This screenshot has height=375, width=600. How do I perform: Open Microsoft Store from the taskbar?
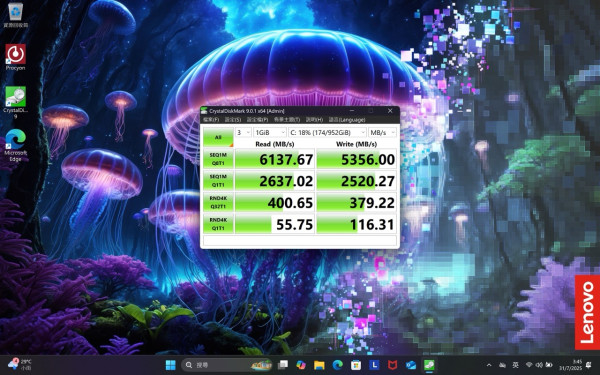(356, 365)
